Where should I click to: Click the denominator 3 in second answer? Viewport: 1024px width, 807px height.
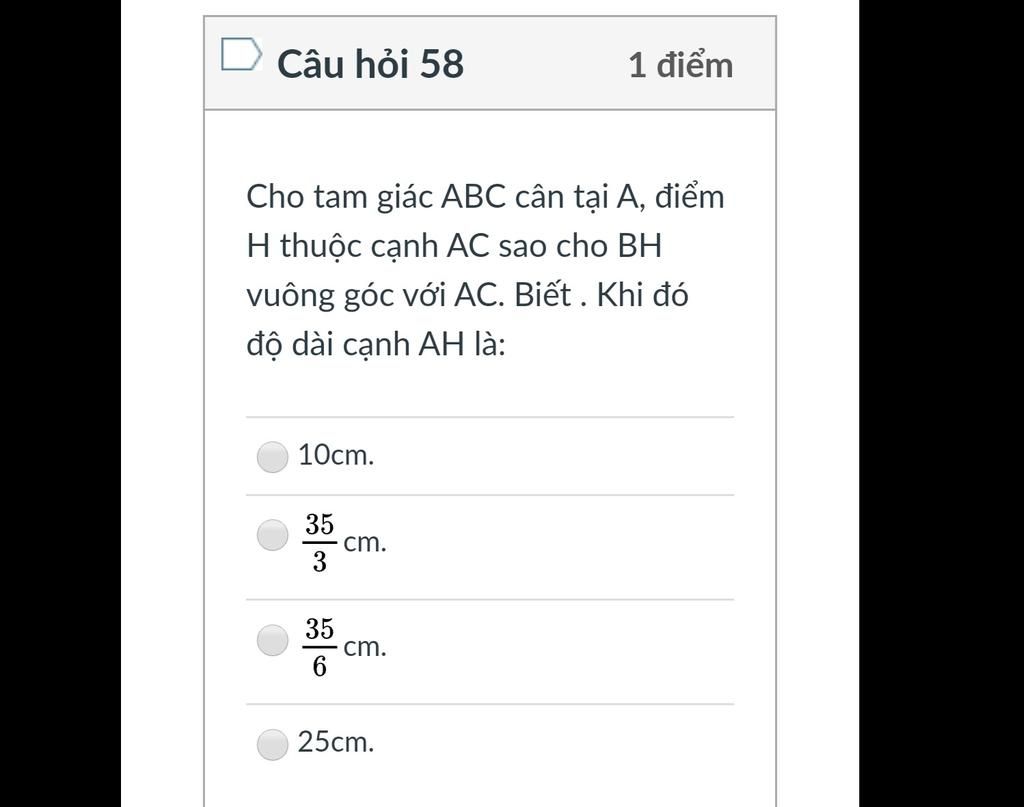319,562
